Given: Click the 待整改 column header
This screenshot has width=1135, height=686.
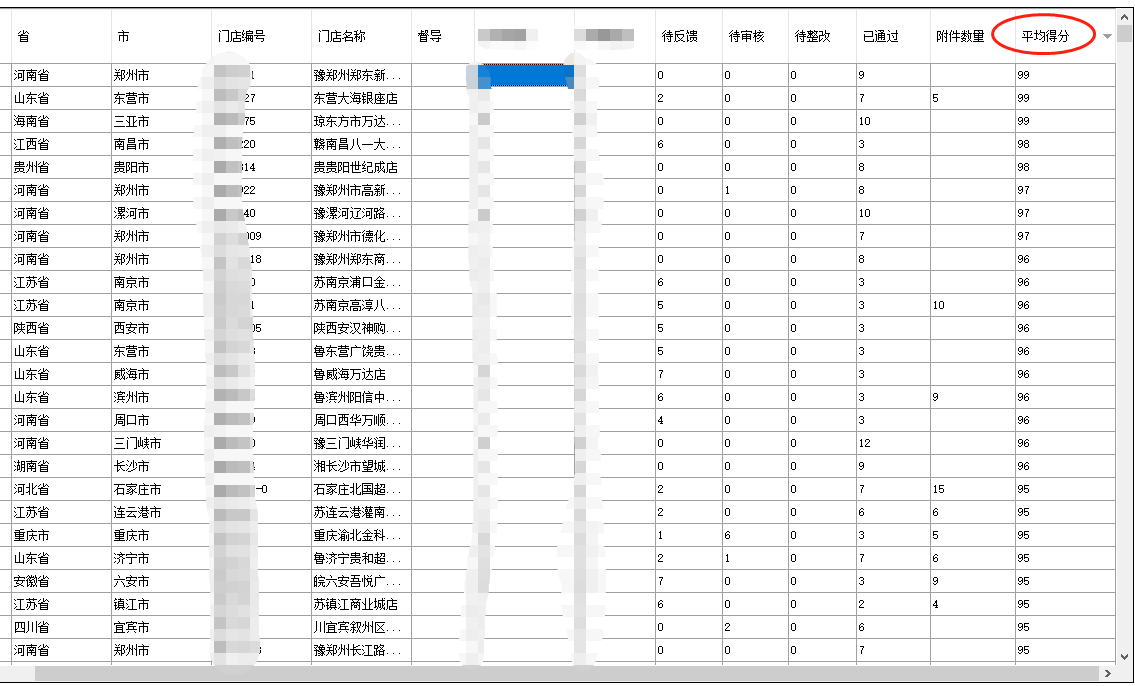Looking at the screenshot, I should pos(812,37).
